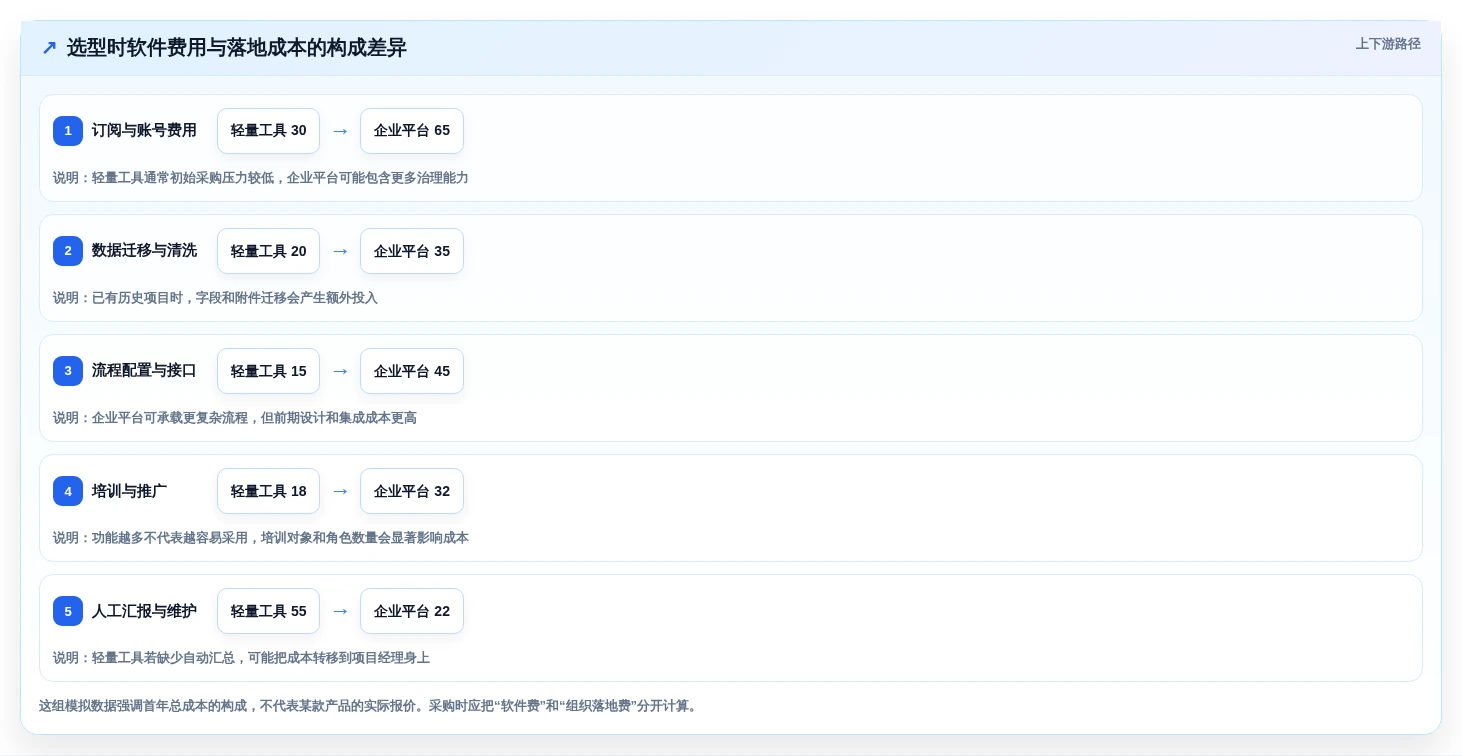
Task: Select the 轻量工具 18 chip
Action: (268, 491)
